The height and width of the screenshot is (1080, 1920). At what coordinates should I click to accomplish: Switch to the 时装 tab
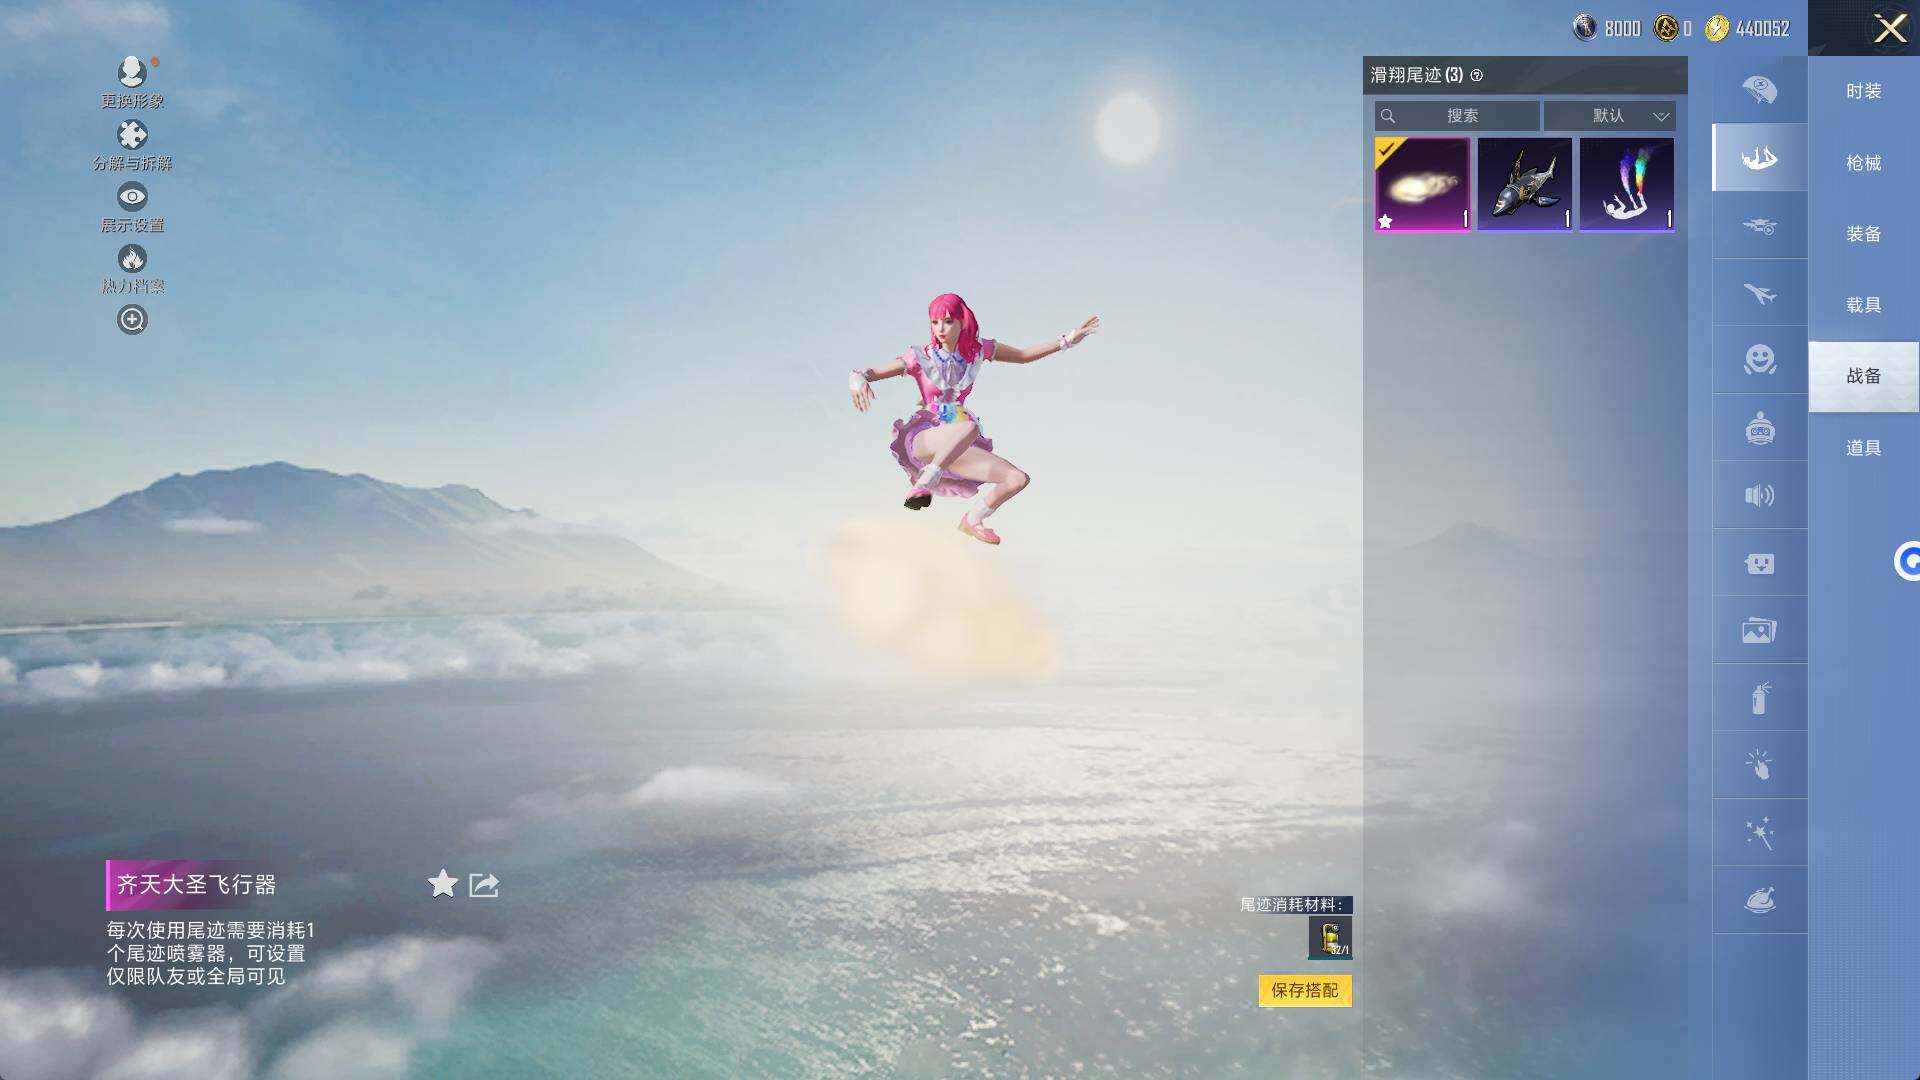click(x=1863, y=91)
